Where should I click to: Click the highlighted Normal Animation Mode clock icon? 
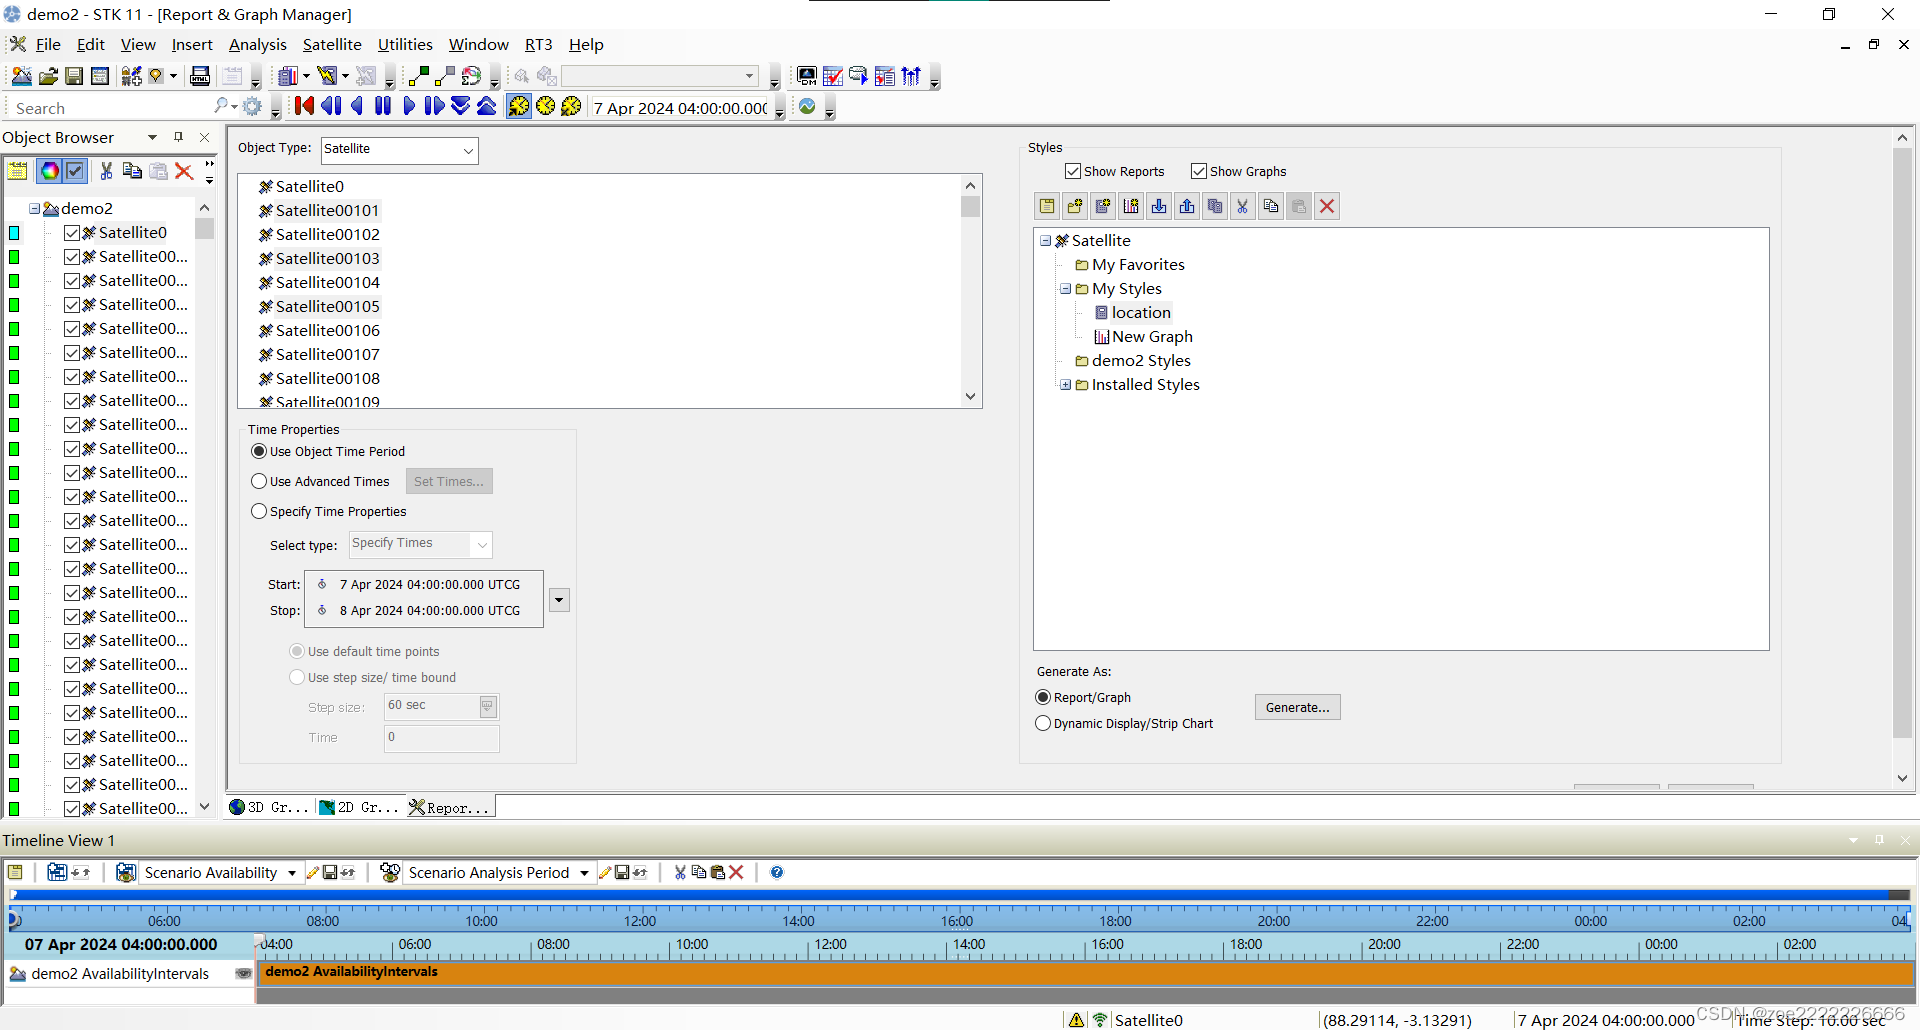[519, 106]
